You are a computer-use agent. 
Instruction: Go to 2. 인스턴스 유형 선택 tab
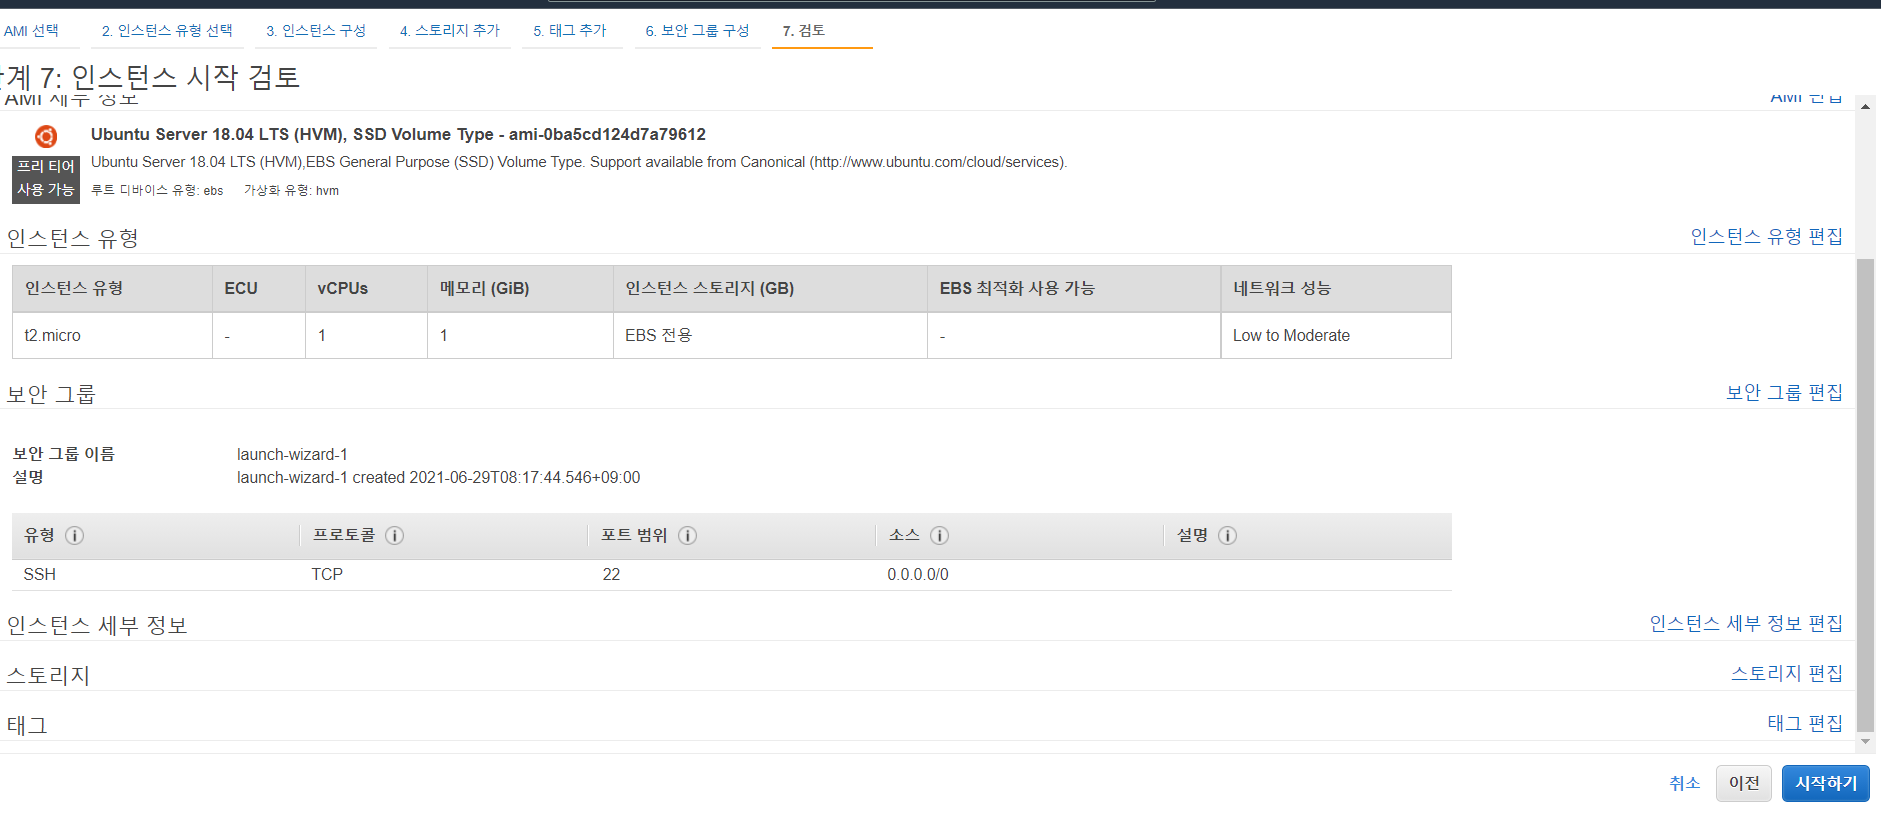coord(167,31)
